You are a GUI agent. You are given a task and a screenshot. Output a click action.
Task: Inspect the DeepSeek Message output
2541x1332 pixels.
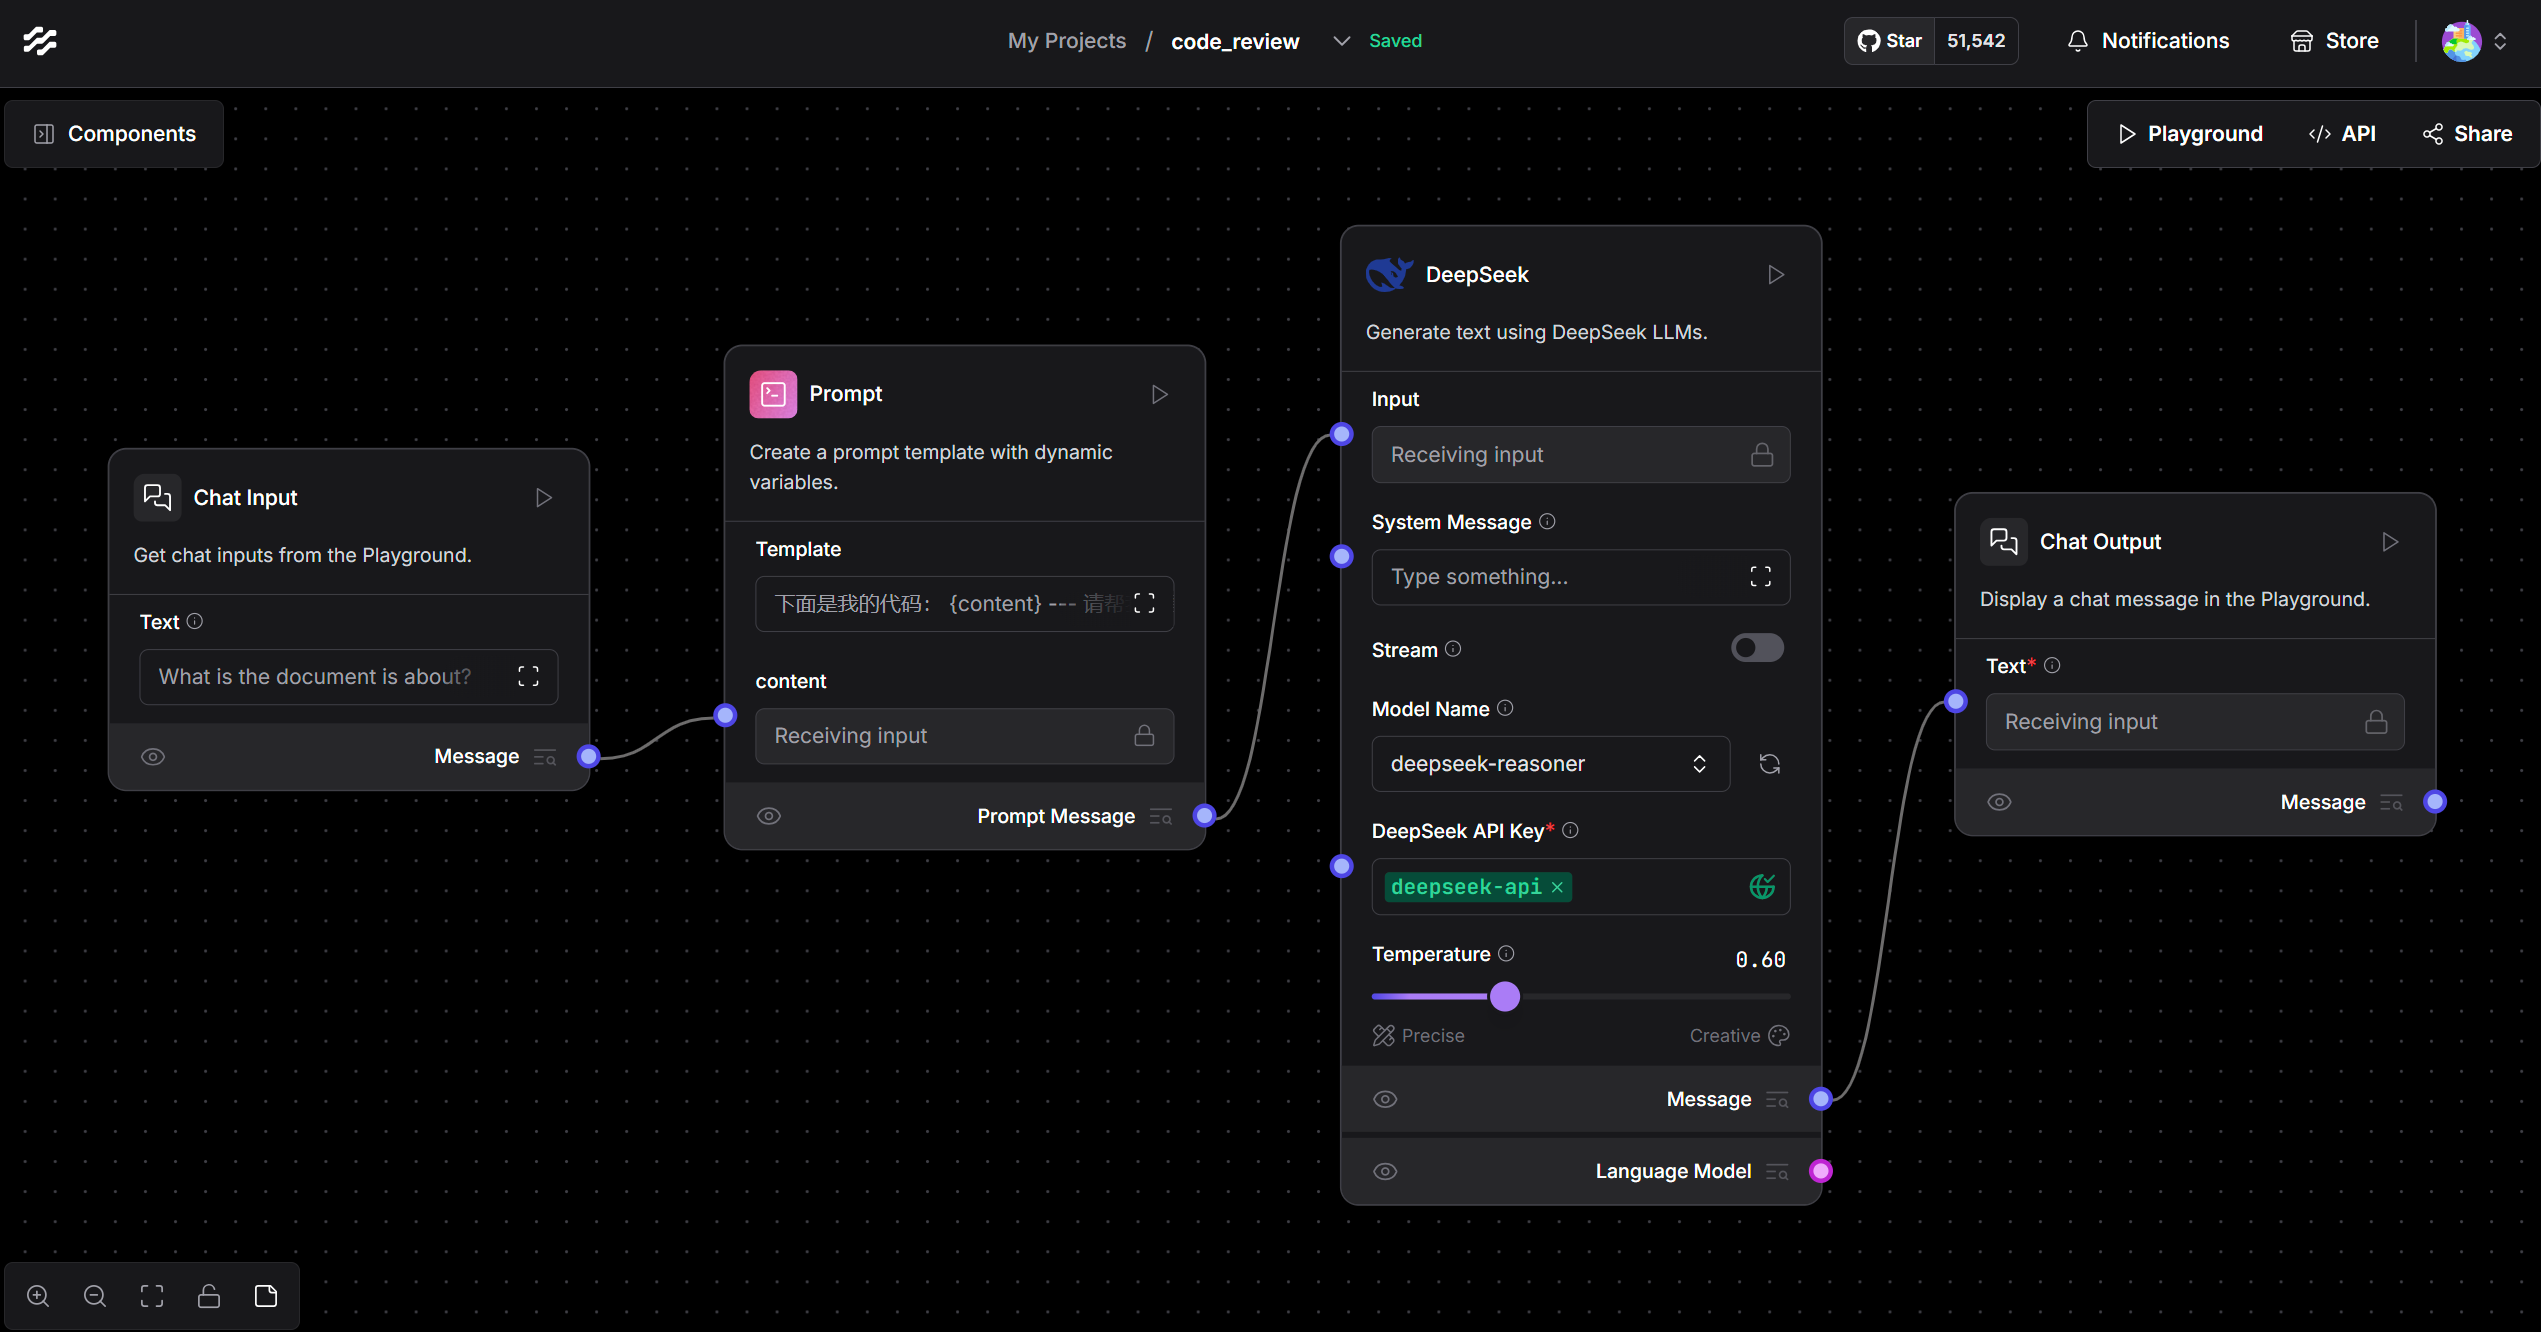pyautogui.click(x=1777, y=1100)
